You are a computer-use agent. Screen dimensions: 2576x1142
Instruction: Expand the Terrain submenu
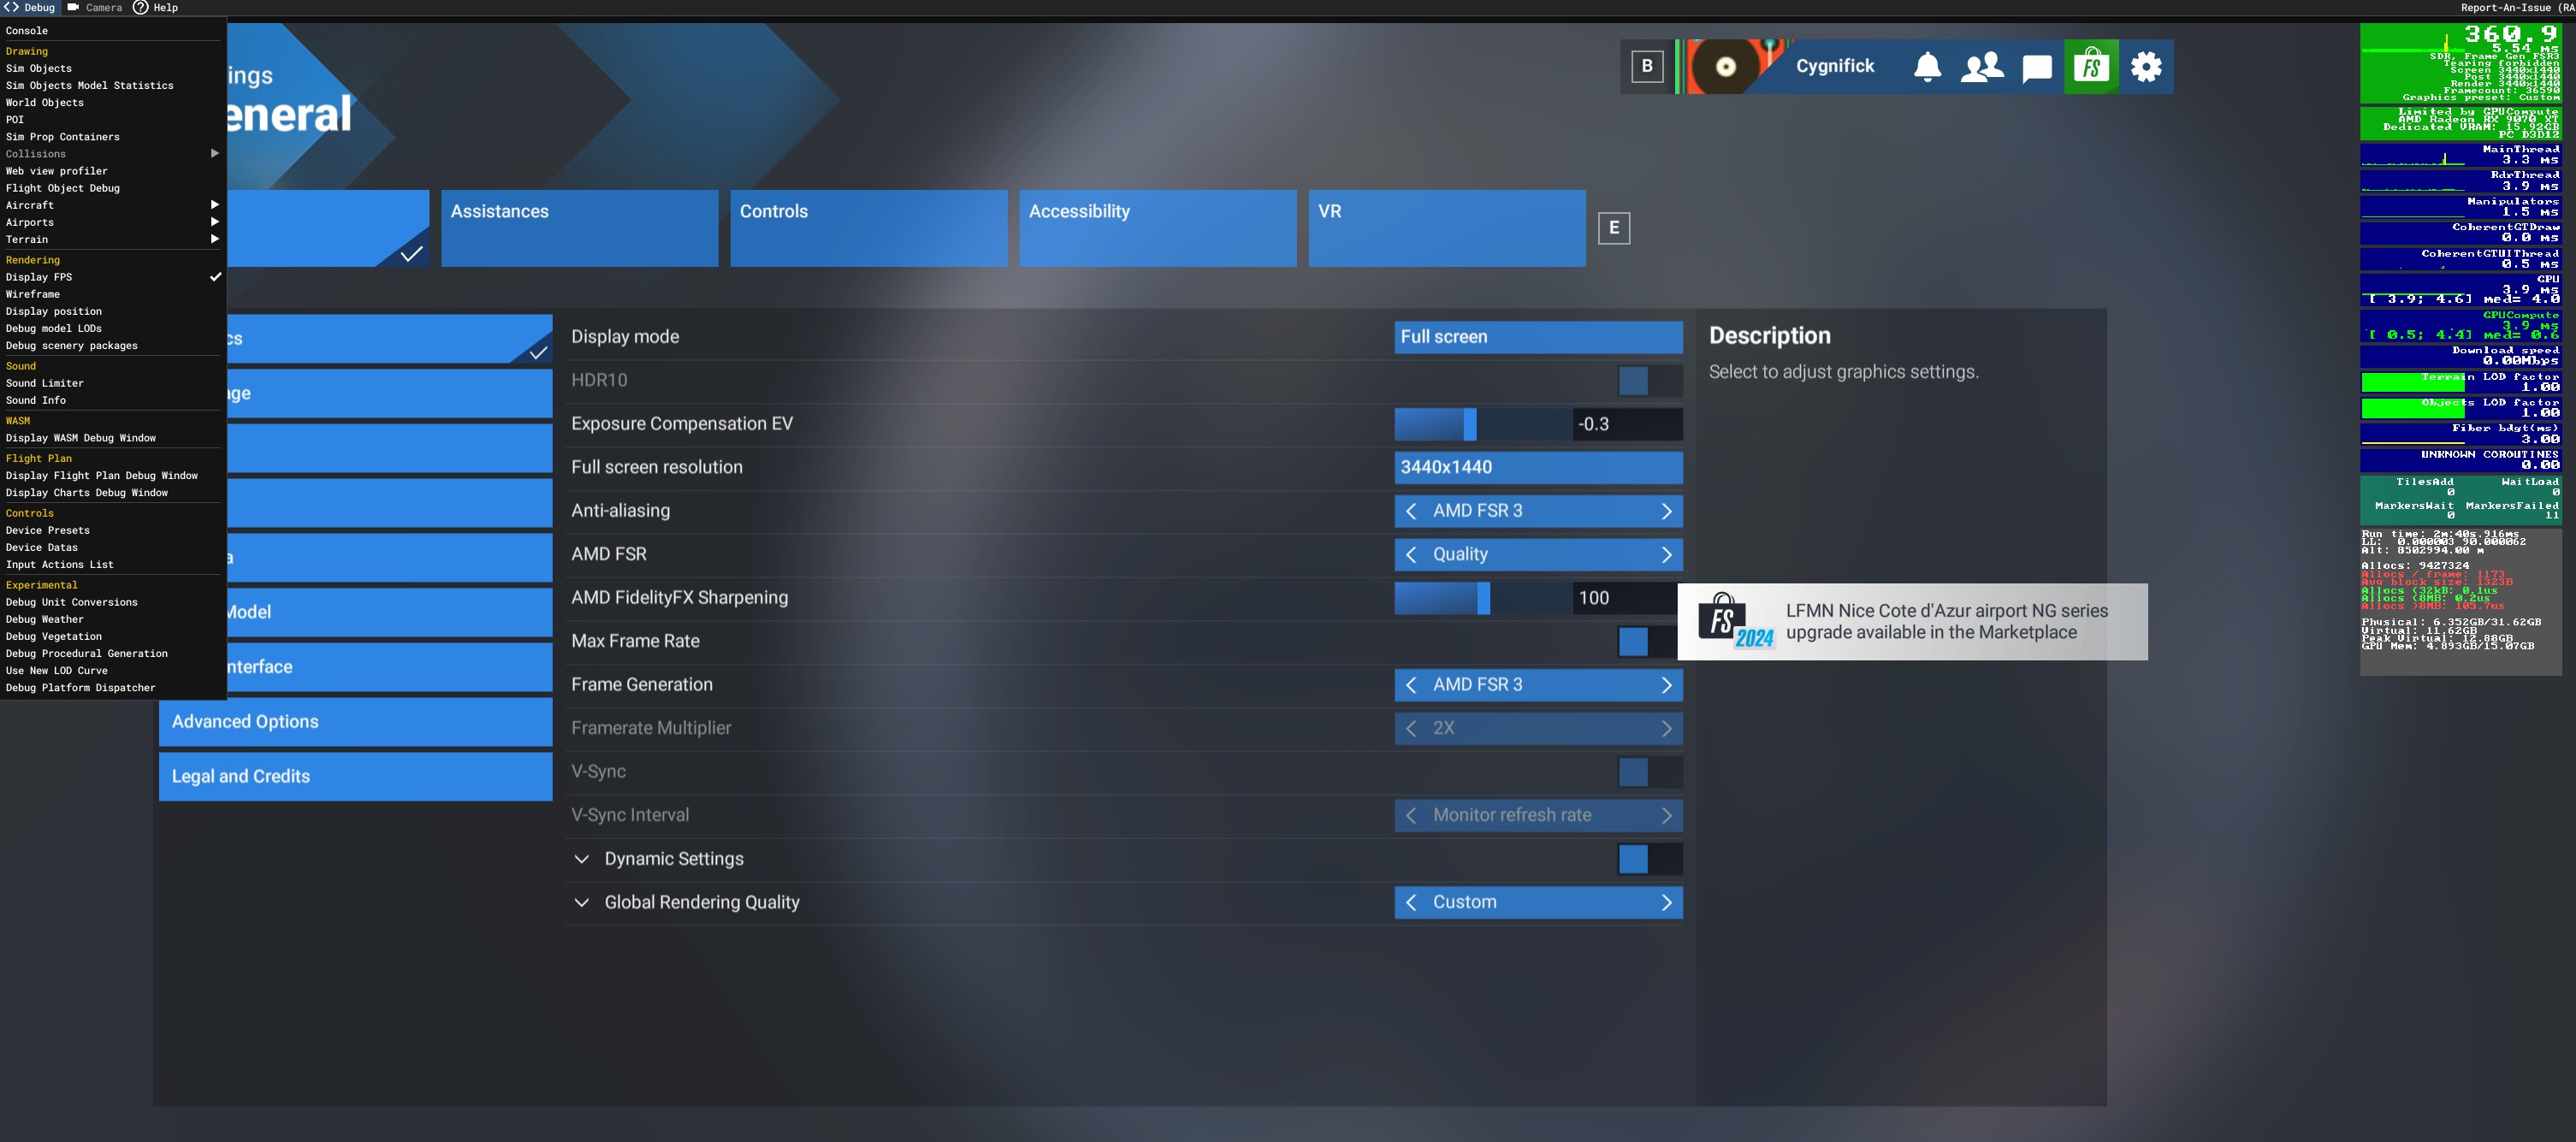coord(113,239)
